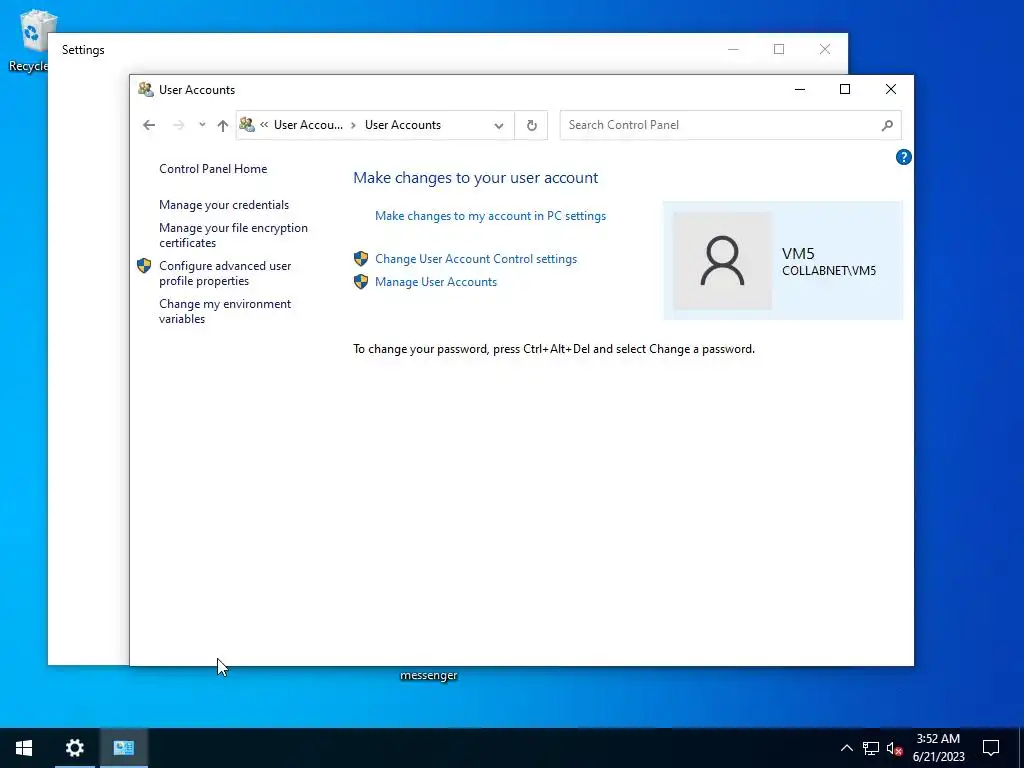The image size is (1024, 768).
Task: Open Manage your file encryption certificates
Action: (233, 235)
